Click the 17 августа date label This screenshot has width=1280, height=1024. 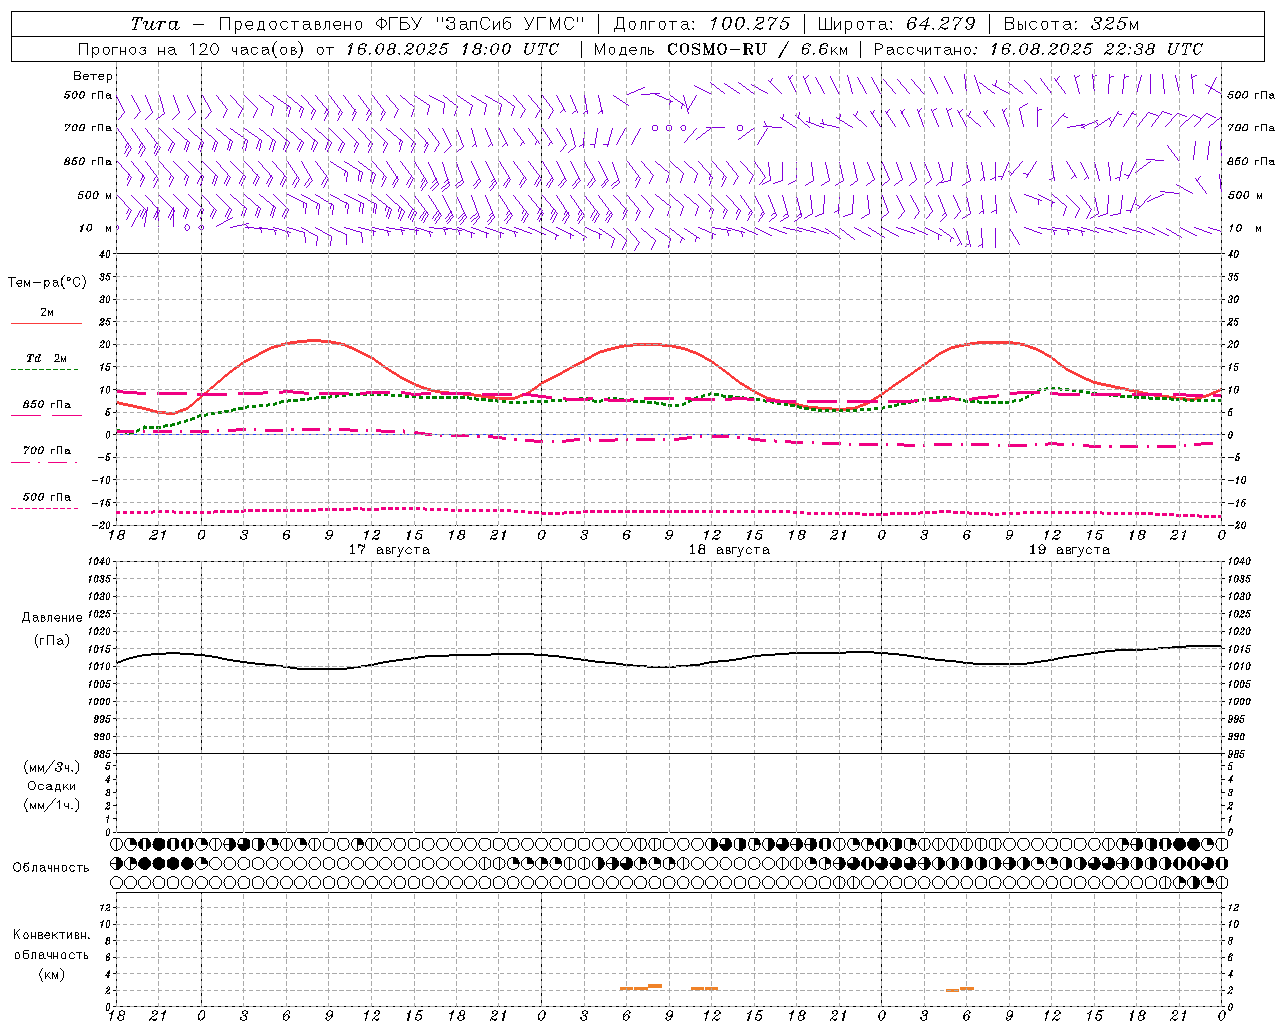(389, 550)
